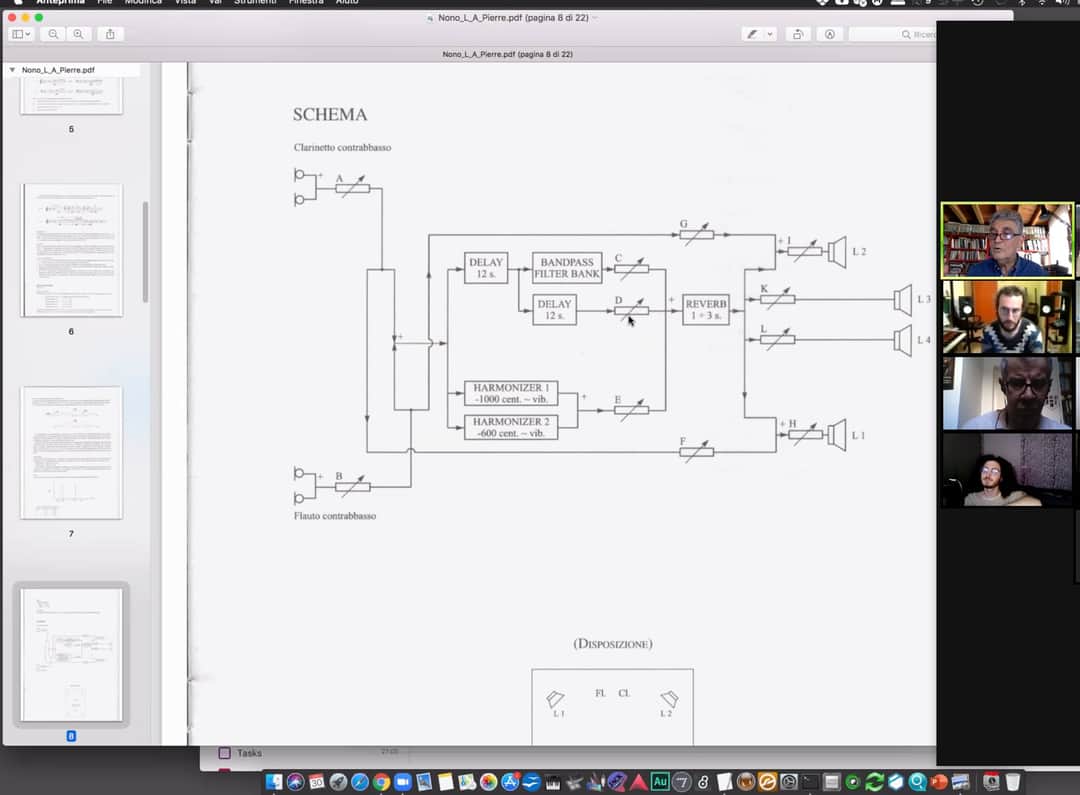The width and height of the screenshot is (1080, 795).
Task: Open PowerPoint from the Dock
Action: point(939,781)
